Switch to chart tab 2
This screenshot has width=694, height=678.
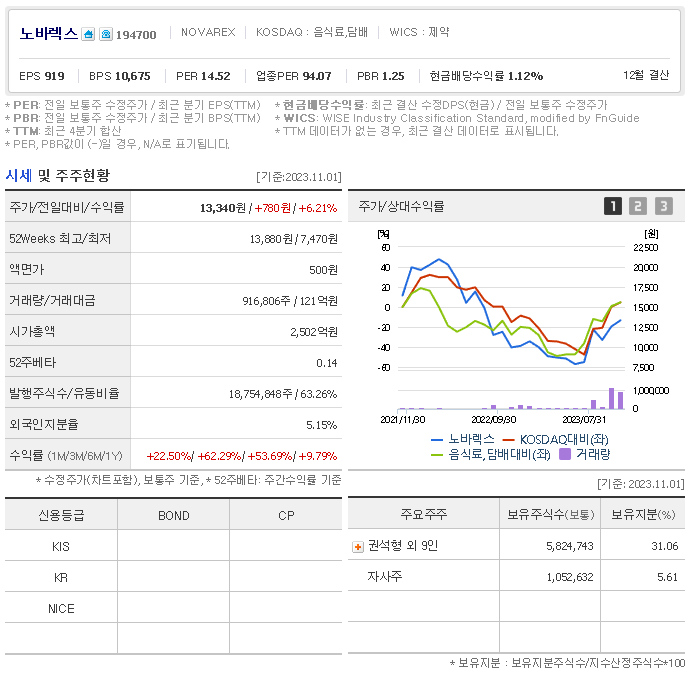(x=638, y=206)
